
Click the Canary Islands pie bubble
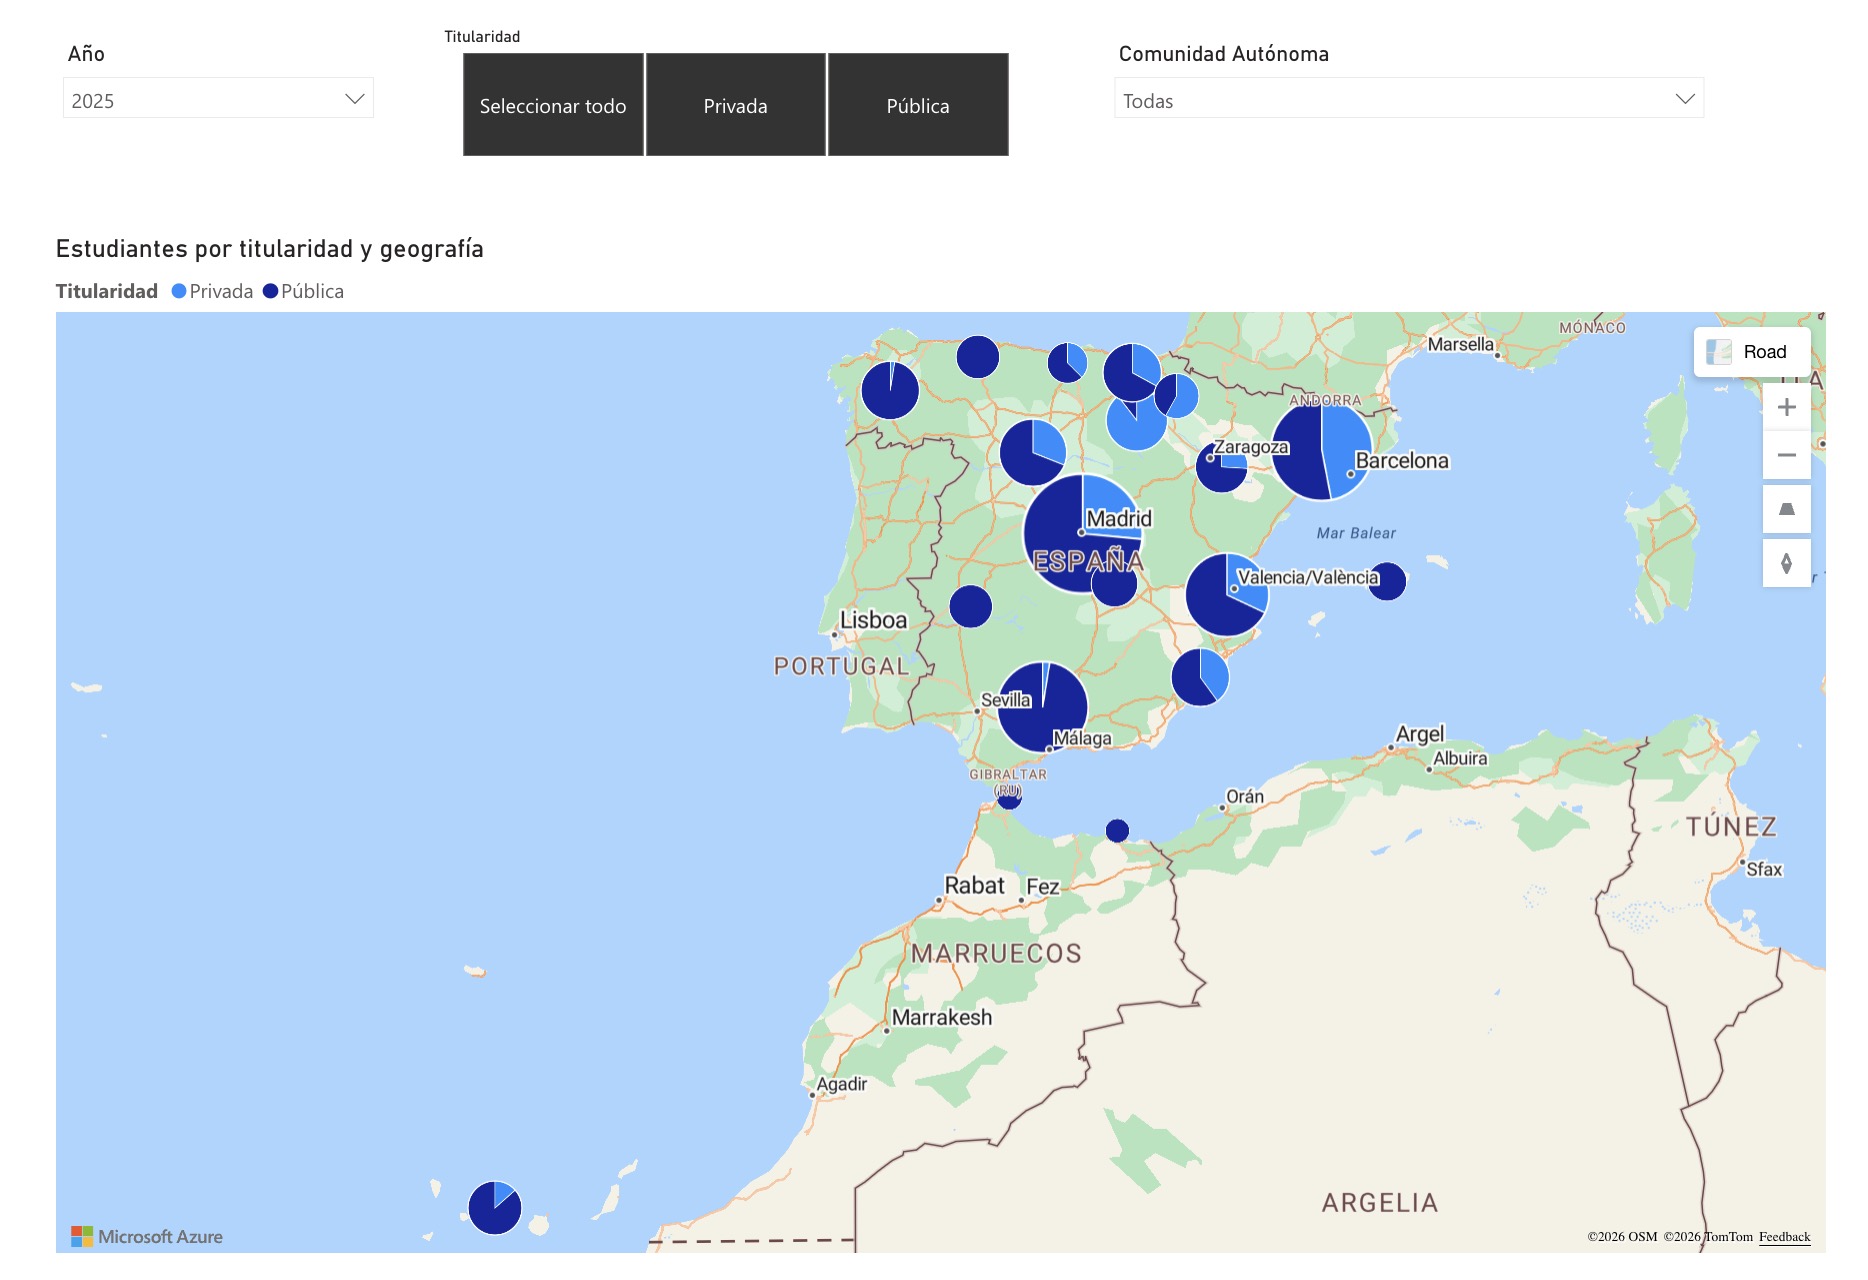tap(494, 1207)
